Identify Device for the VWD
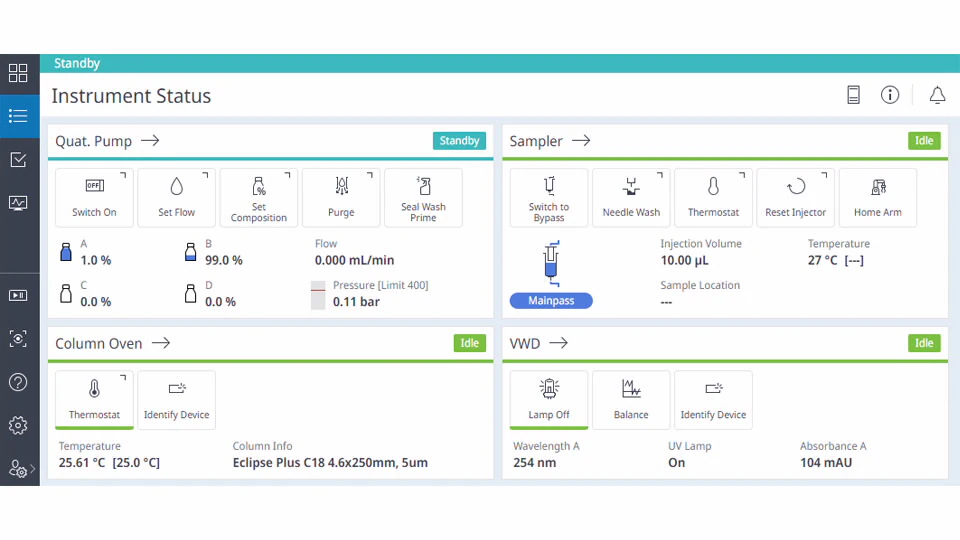The height and width of the screenshot is (540, 960). (x=713, y=400)
